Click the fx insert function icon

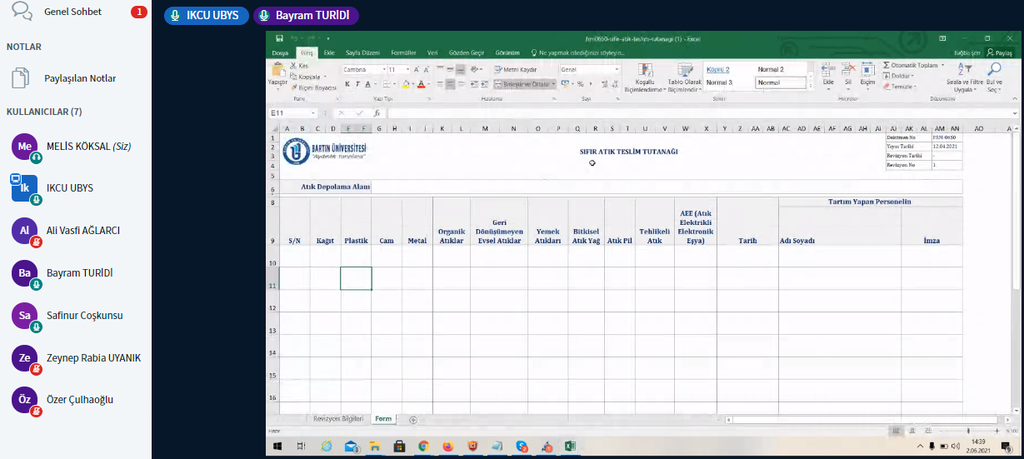tap(377, 113)
